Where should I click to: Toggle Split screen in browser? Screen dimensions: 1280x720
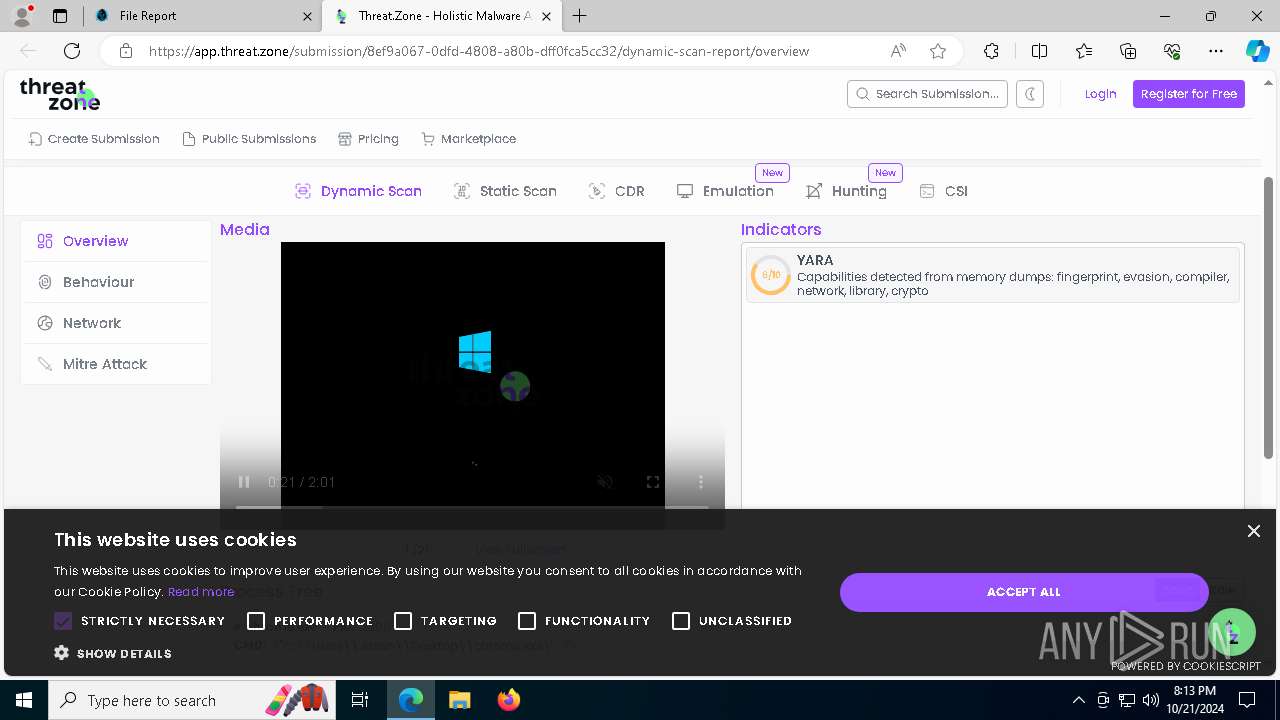point(1039,51)
